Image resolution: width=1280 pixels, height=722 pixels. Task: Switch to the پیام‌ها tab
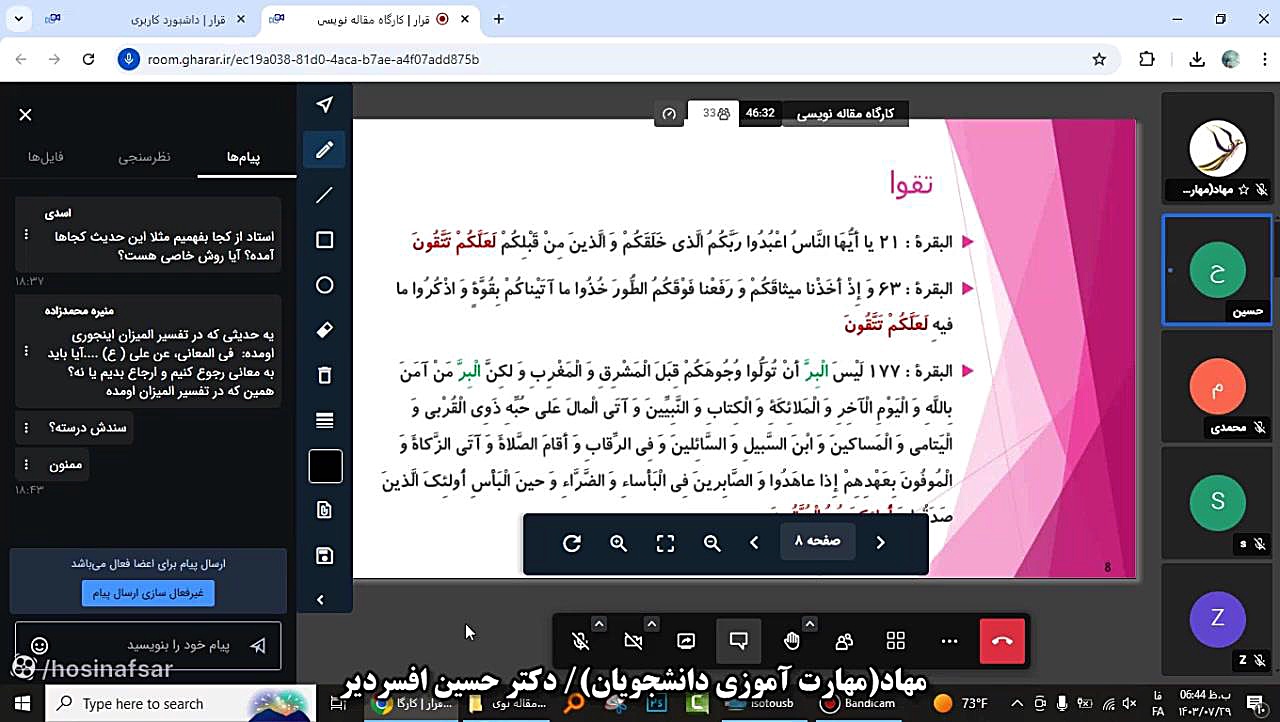pos(244,157)
